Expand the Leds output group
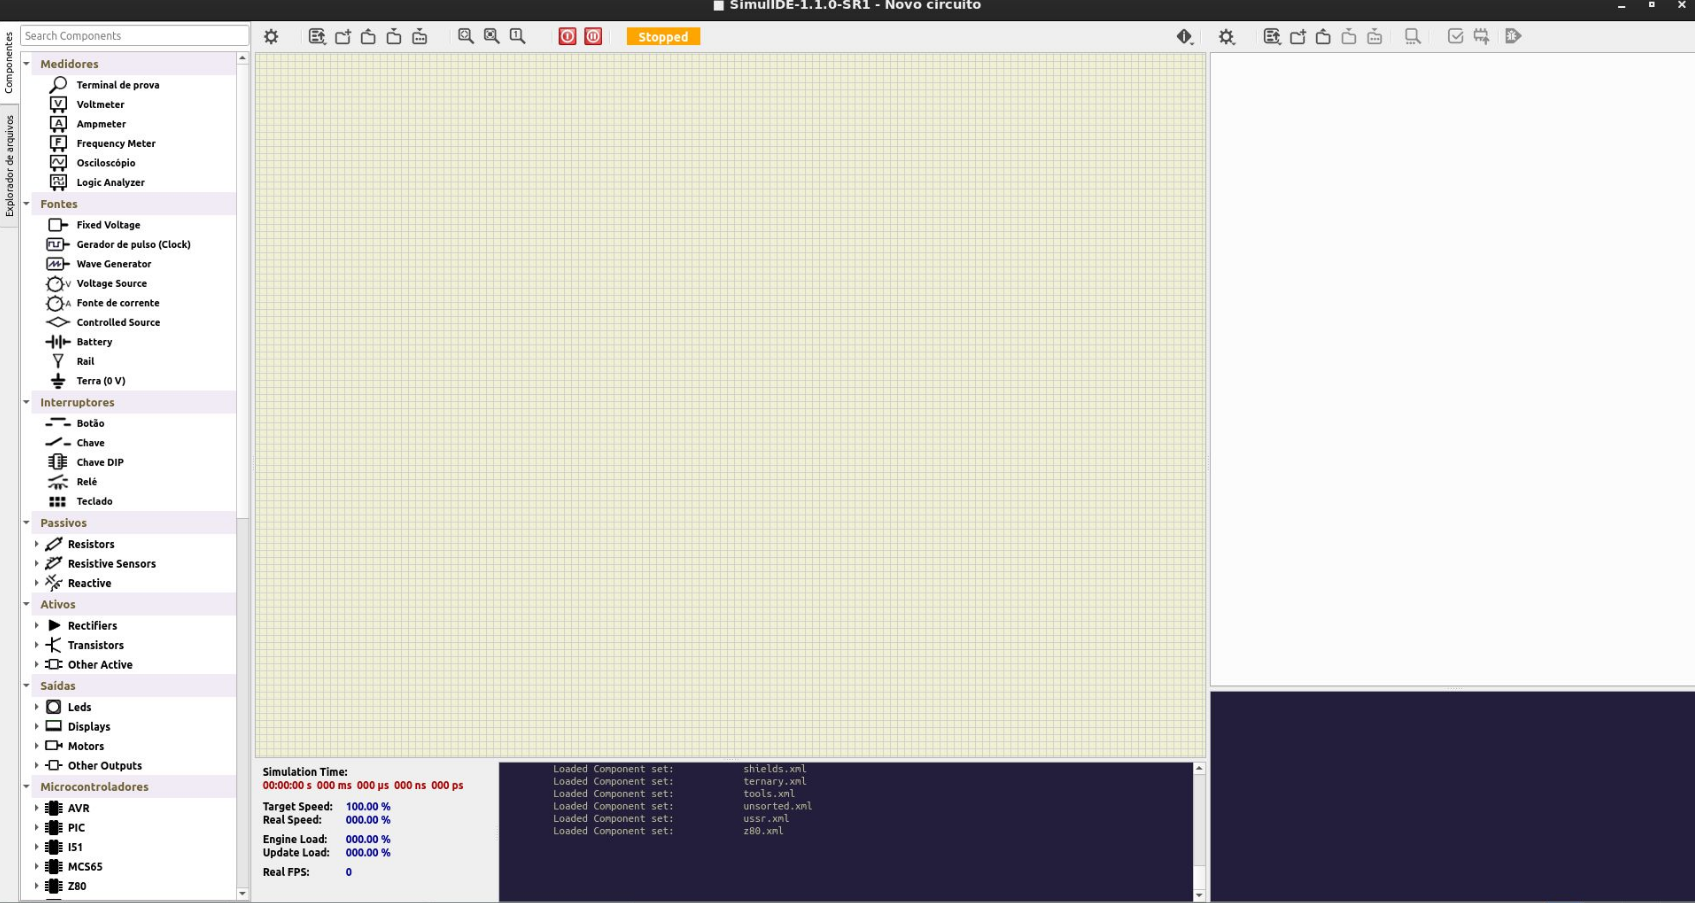1696x903 pixels. [x=37, y=707]
